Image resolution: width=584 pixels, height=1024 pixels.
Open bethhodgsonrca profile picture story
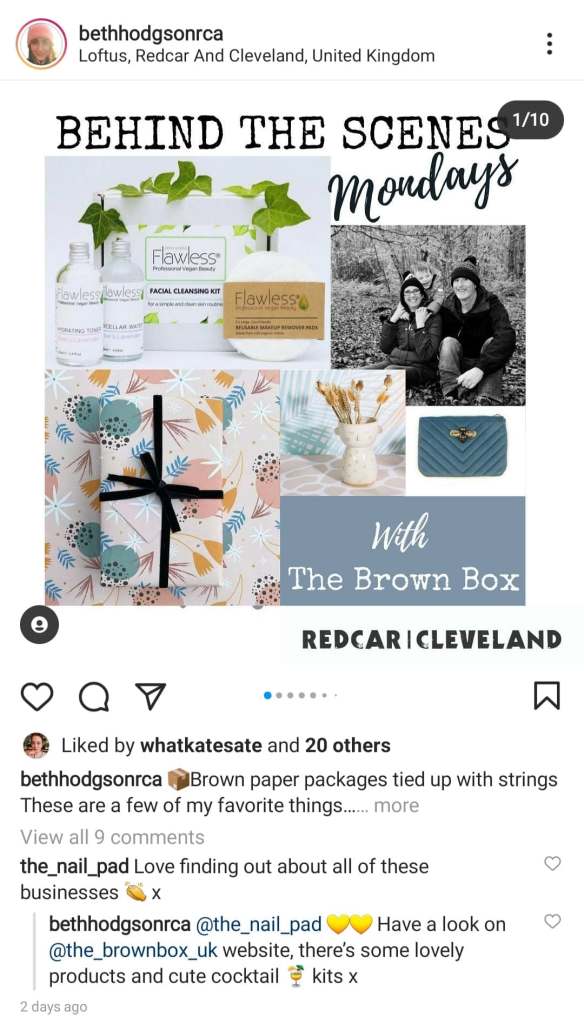(x=41, y=44)
